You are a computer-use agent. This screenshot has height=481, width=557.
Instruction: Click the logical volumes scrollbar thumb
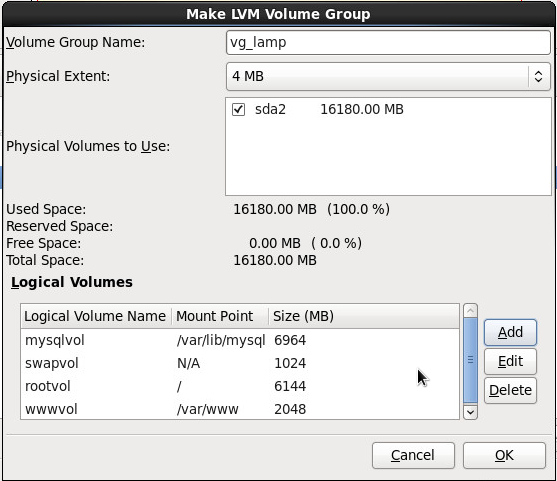tap(470, 361)
